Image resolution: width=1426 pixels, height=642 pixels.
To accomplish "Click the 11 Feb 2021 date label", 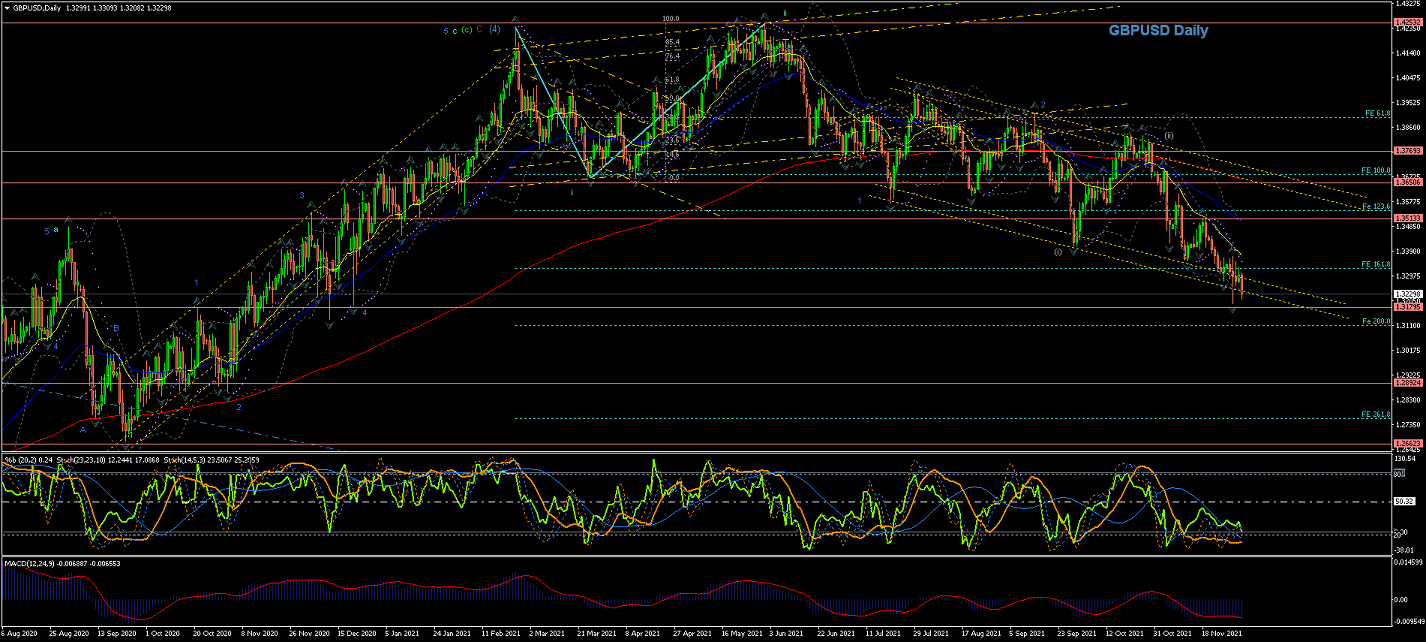I will [501, 634].
